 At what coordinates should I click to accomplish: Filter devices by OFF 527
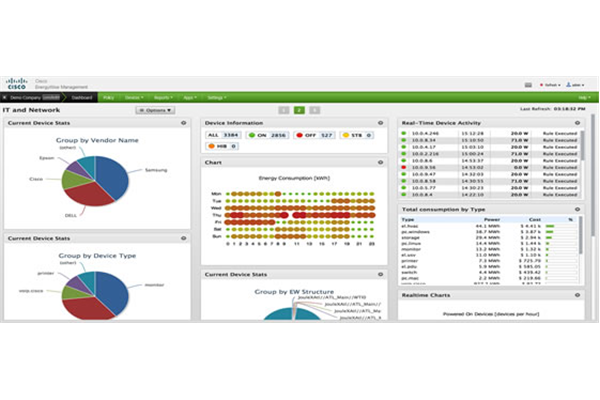315,135
